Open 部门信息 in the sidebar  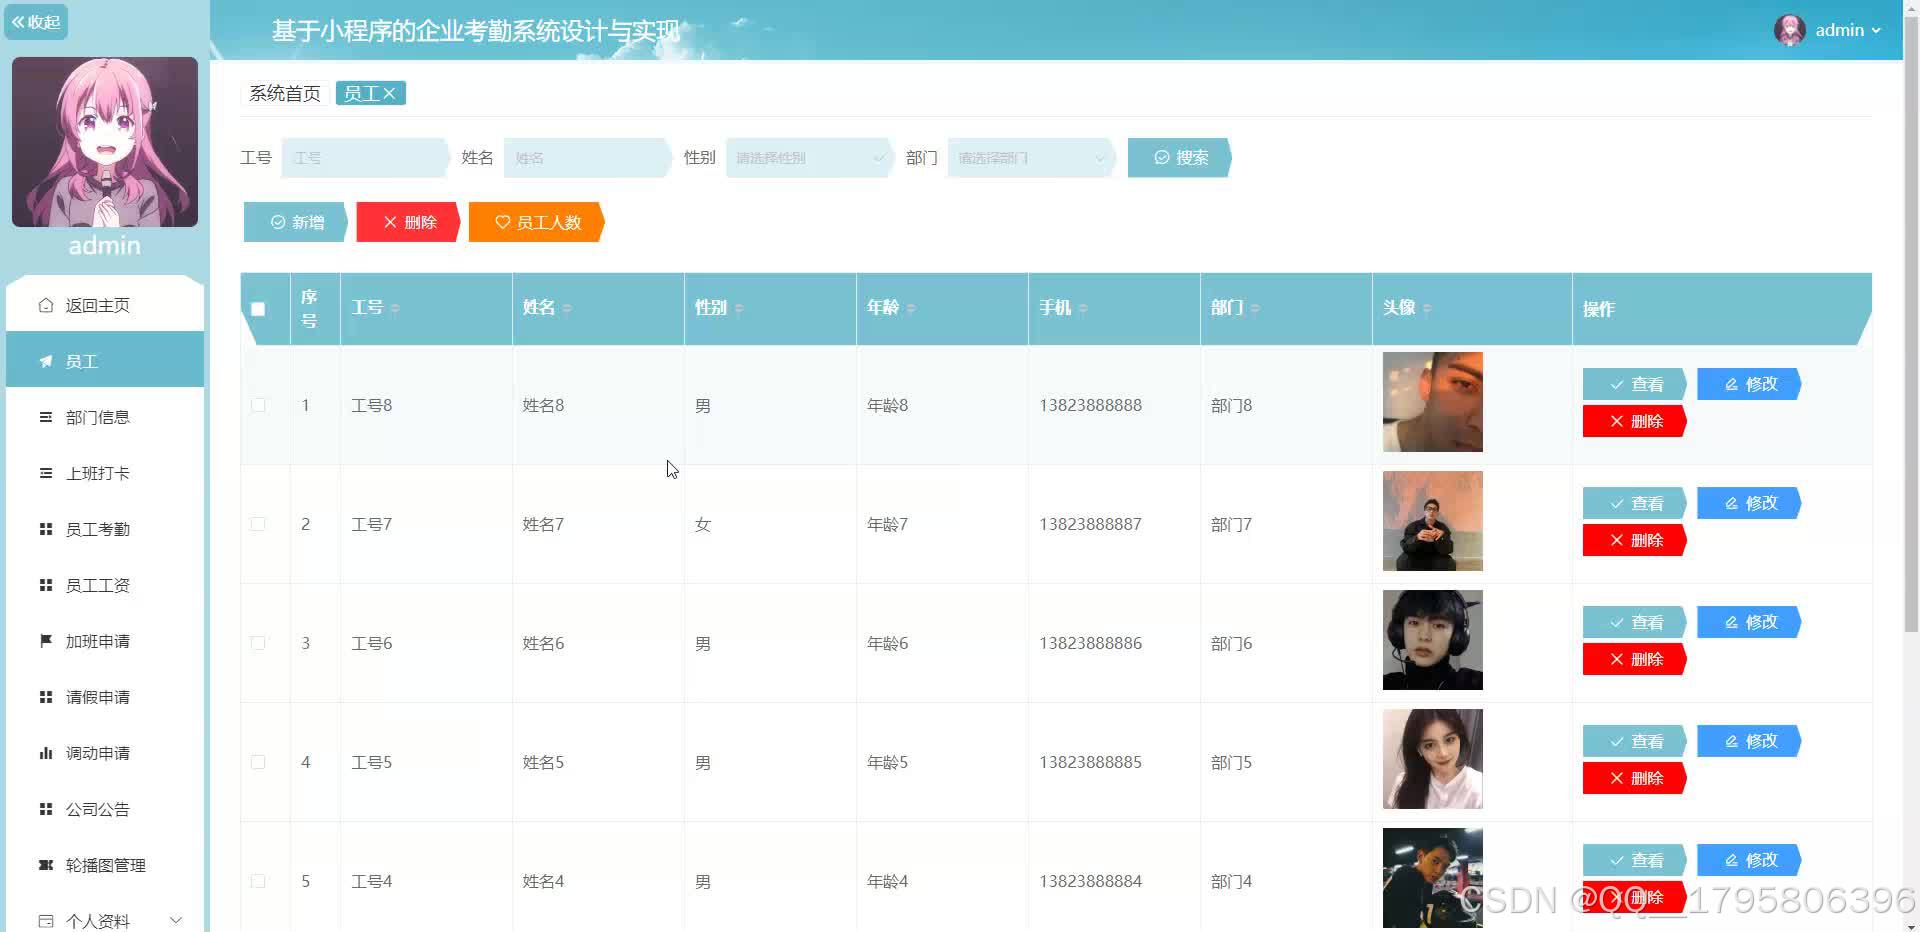pos(105,417)
